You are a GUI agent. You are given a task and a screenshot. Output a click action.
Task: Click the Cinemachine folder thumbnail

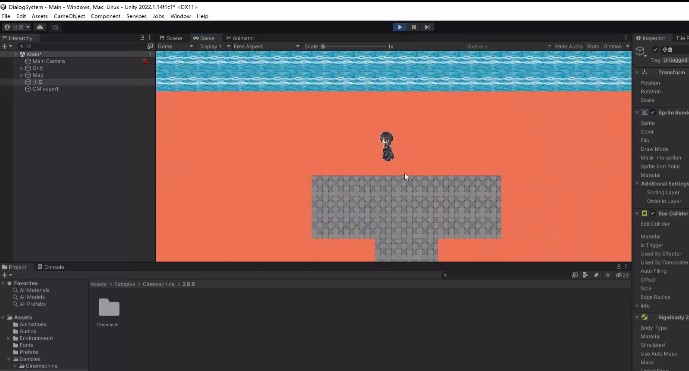pyautogui.click(x=109, y=307)
